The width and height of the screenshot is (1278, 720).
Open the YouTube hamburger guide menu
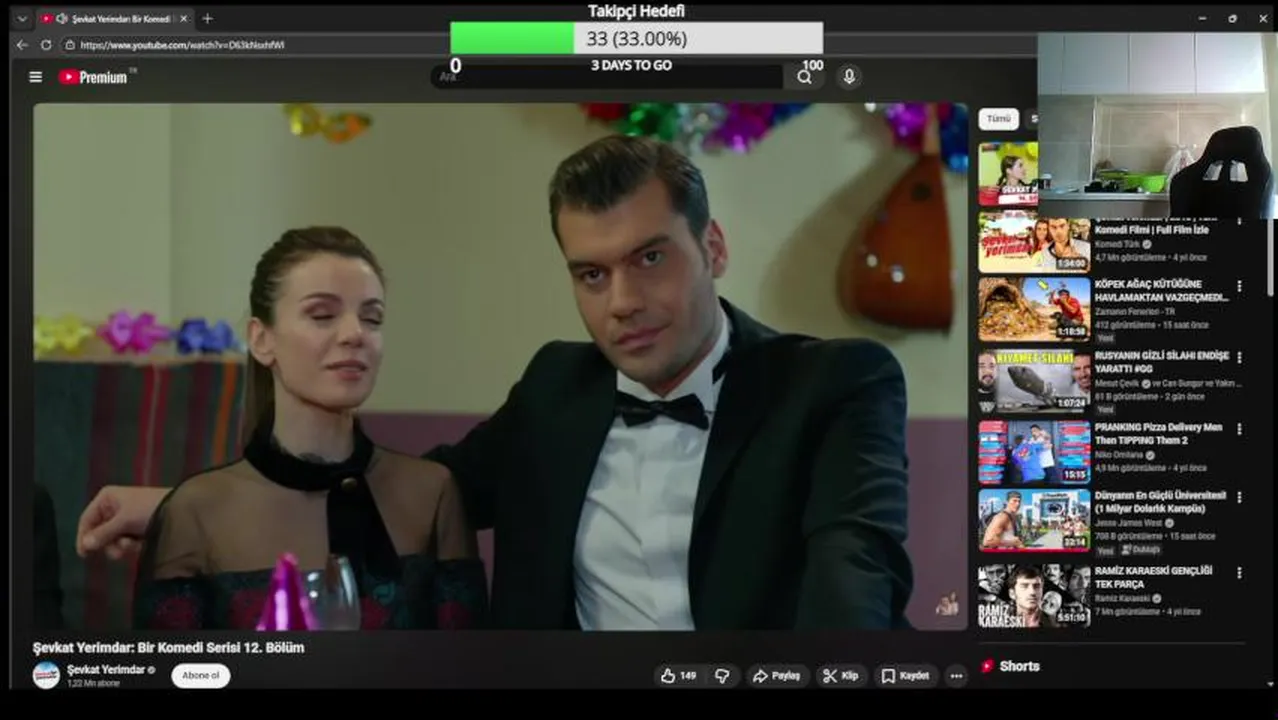click(36, 77)
